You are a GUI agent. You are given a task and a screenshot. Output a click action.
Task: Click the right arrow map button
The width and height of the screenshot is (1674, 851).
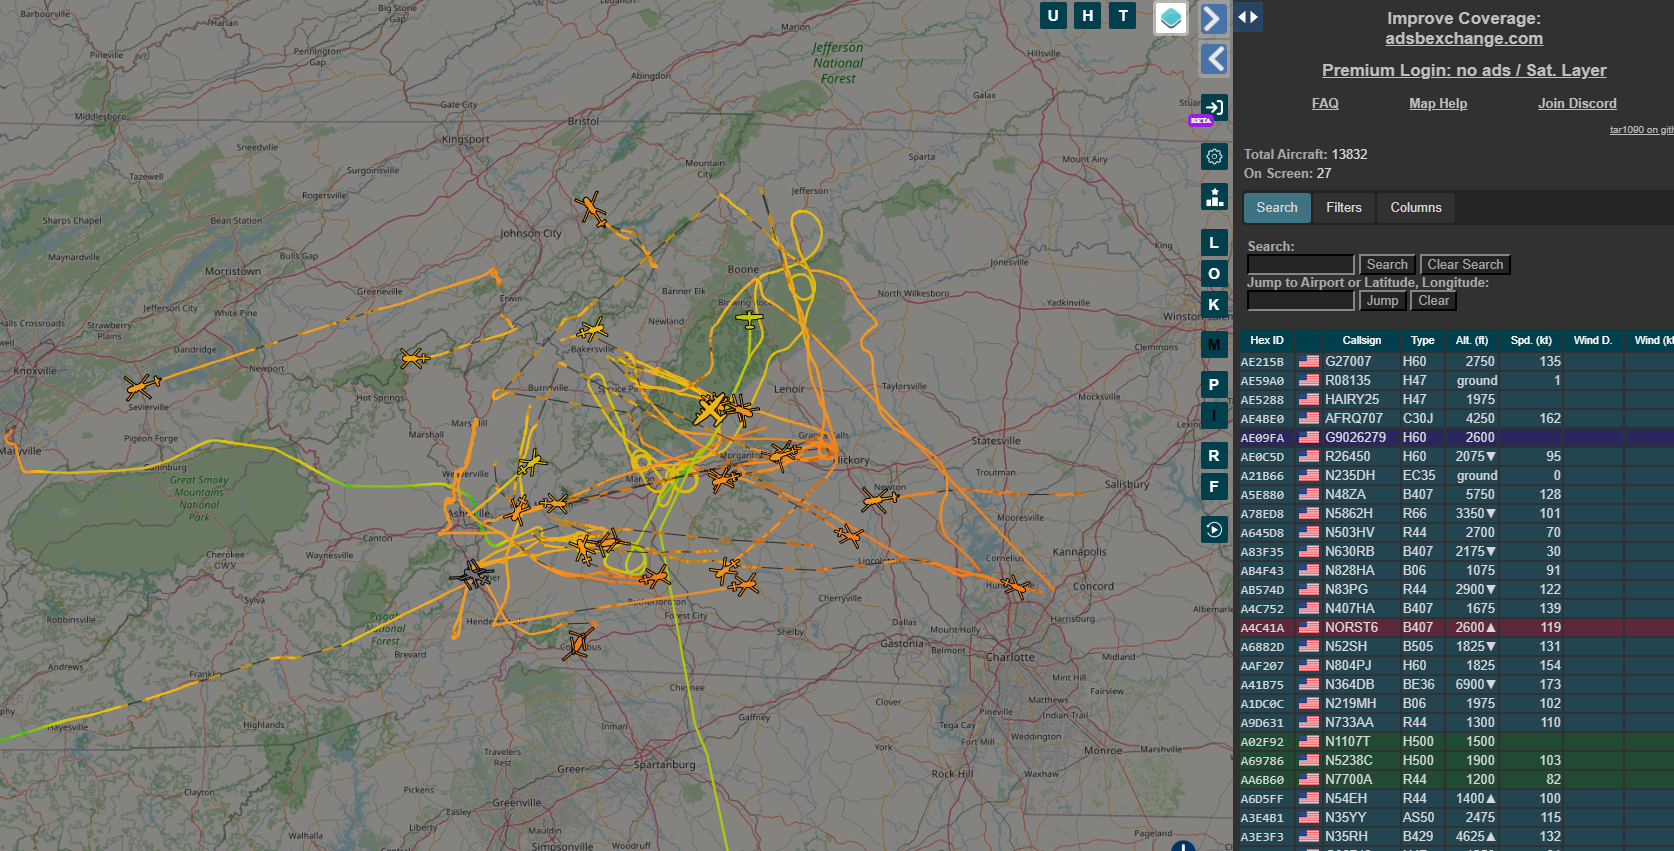coord(1214,18)
